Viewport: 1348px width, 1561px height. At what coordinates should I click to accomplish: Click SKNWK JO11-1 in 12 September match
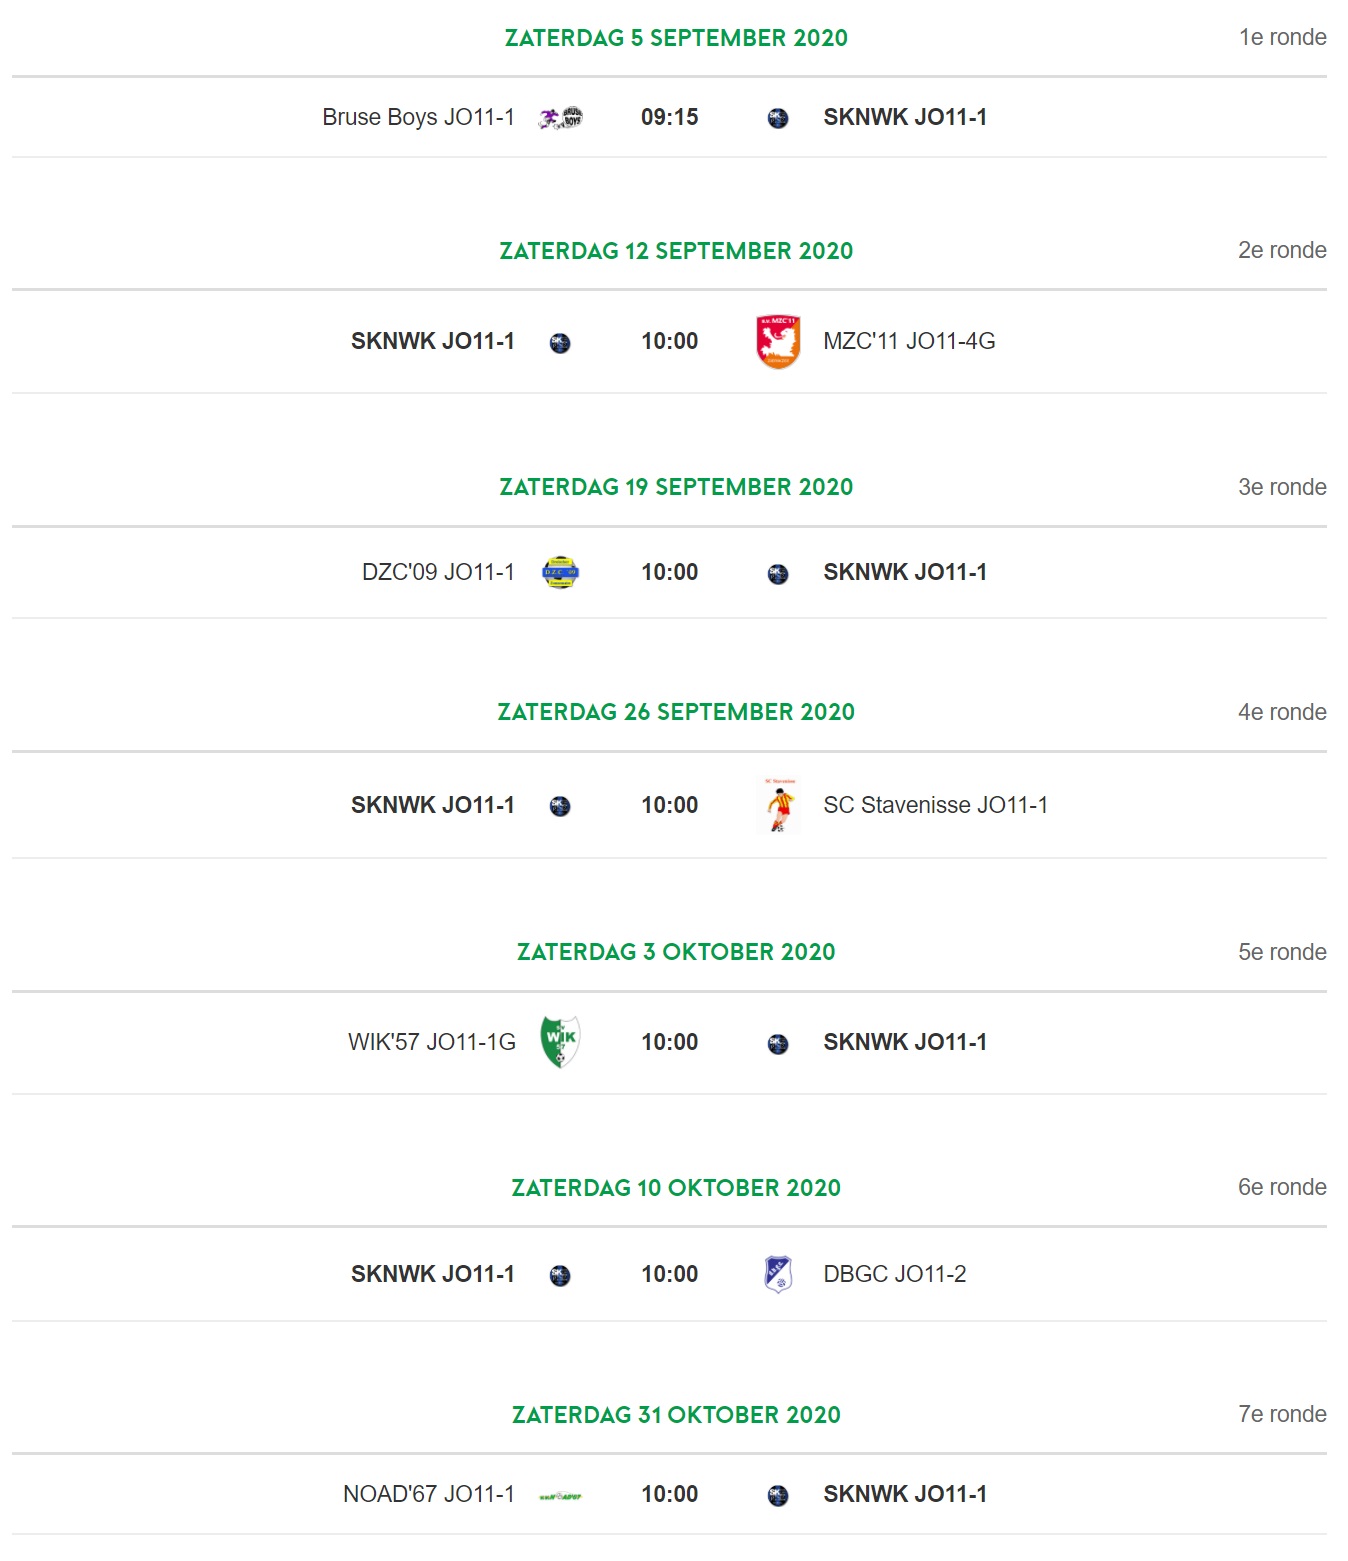click(x=433, y=341)
